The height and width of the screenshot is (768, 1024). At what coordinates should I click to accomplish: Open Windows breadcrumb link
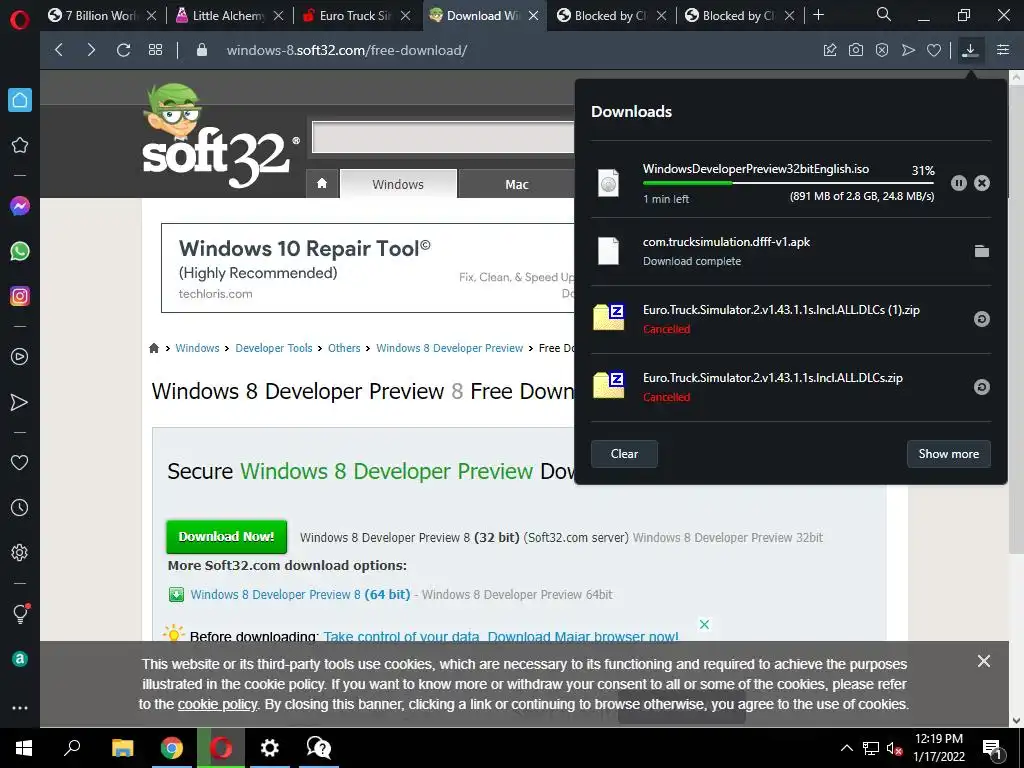(x=197, y=348)
